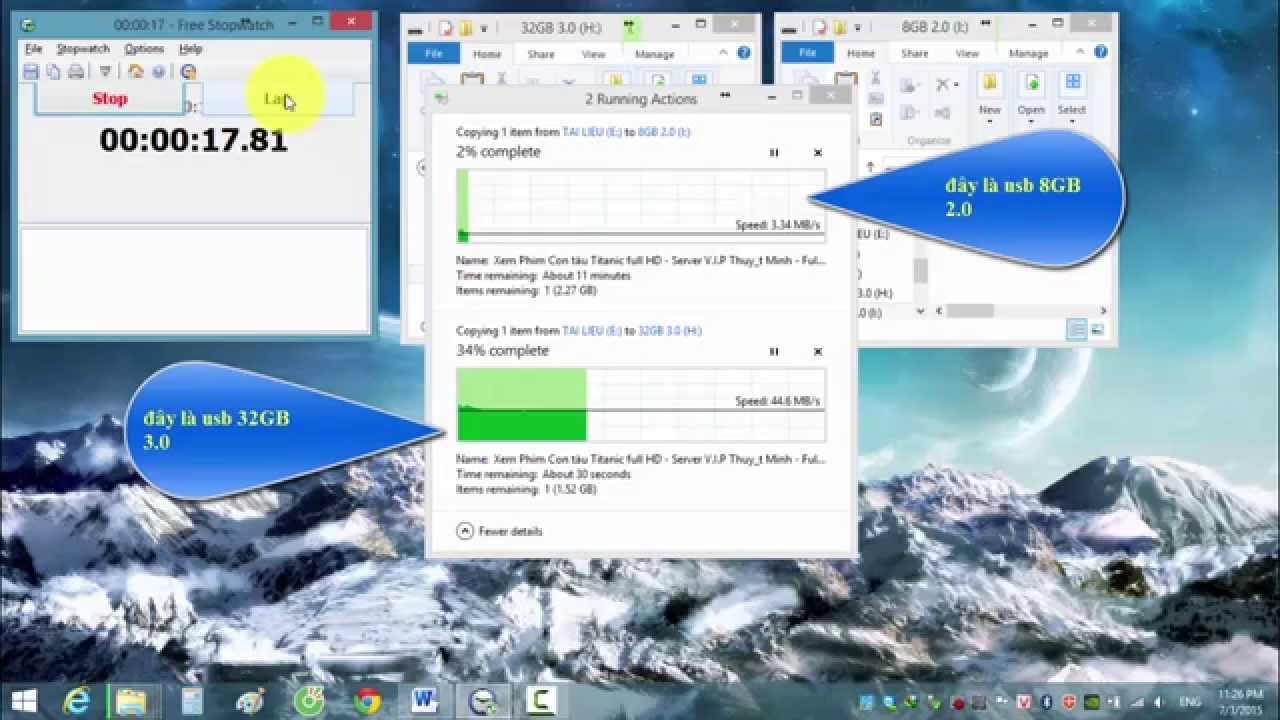
Task: Launch Internet Explorer from the taskbar
Action: tap(78, 701)
